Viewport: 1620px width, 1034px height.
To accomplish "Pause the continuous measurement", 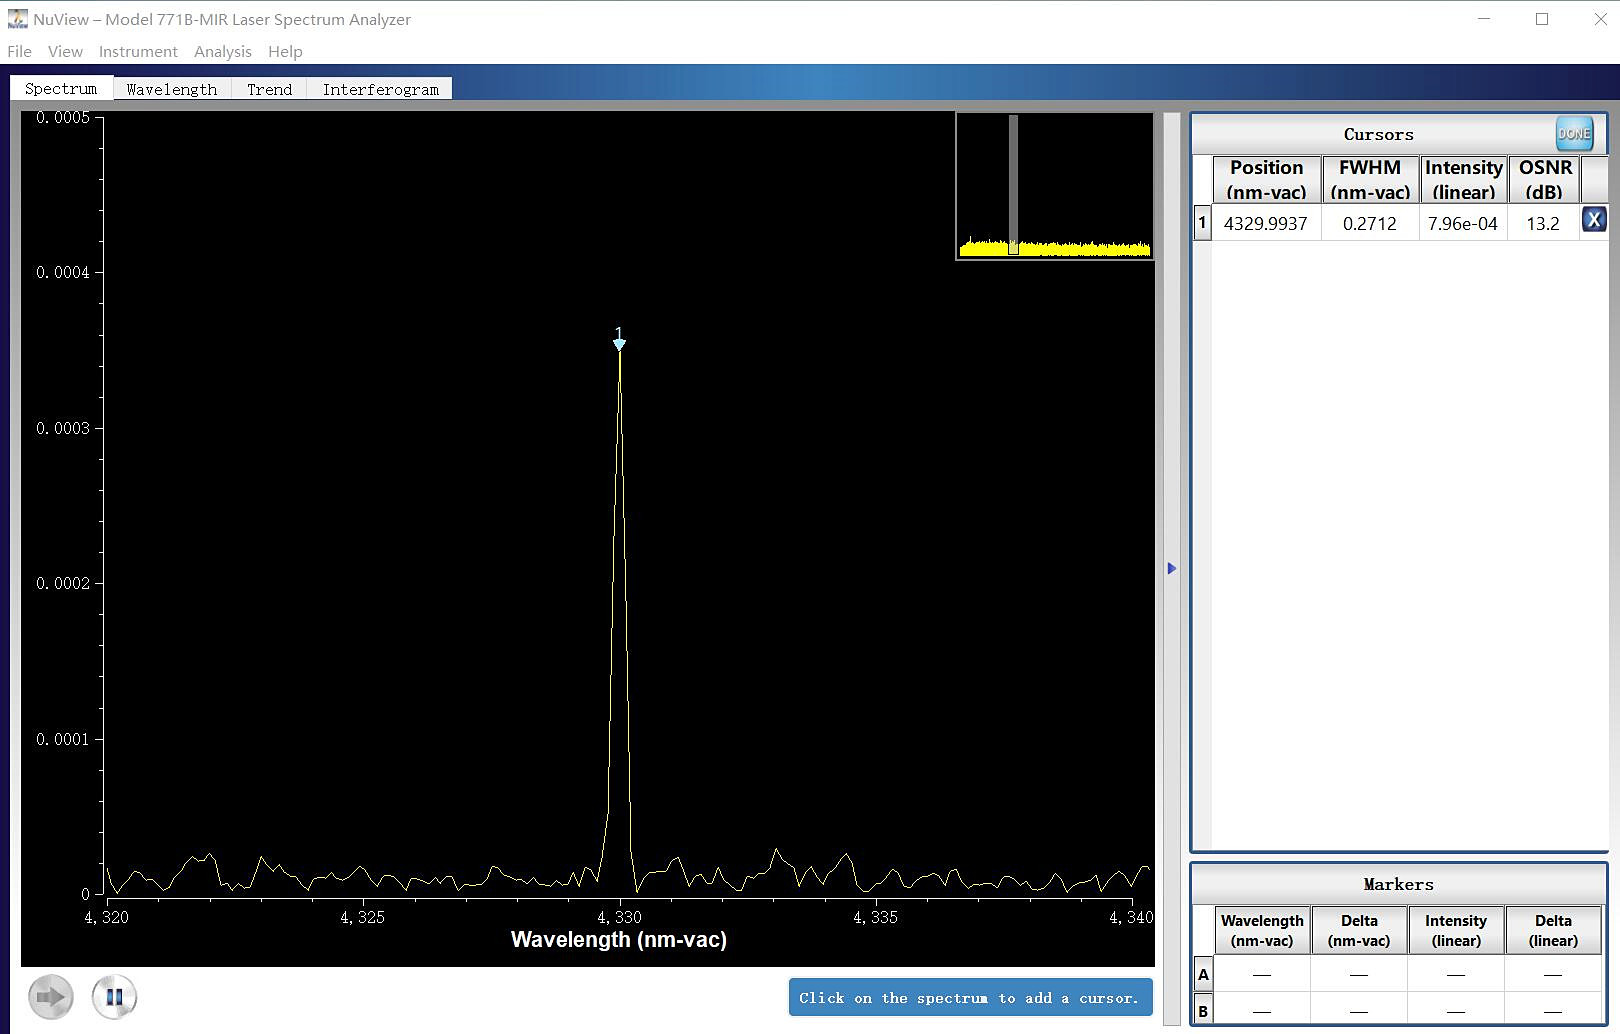I will (x=114, y=997).
